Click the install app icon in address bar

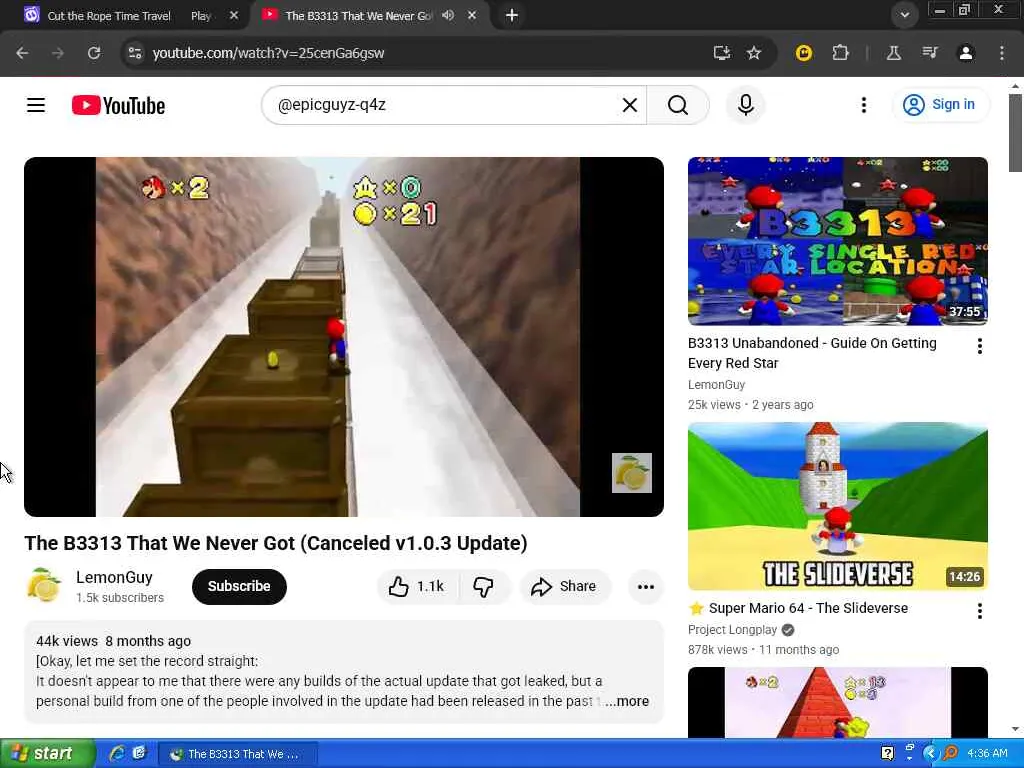point(721,53)
